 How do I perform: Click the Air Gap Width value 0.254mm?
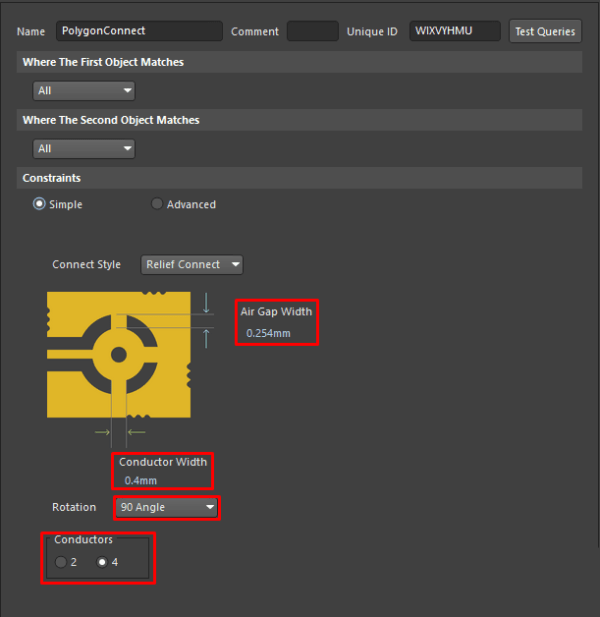(x=268, y=333)
